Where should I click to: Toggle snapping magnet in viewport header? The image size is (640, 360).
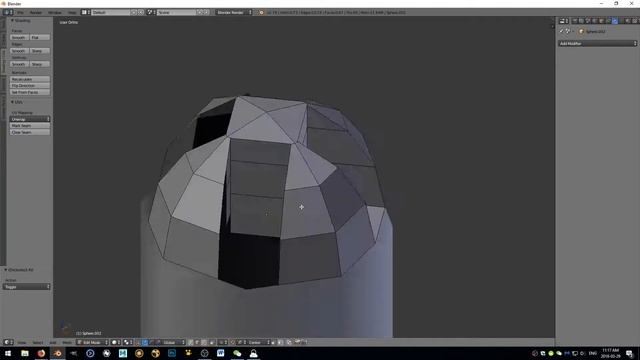click(233, 342)
